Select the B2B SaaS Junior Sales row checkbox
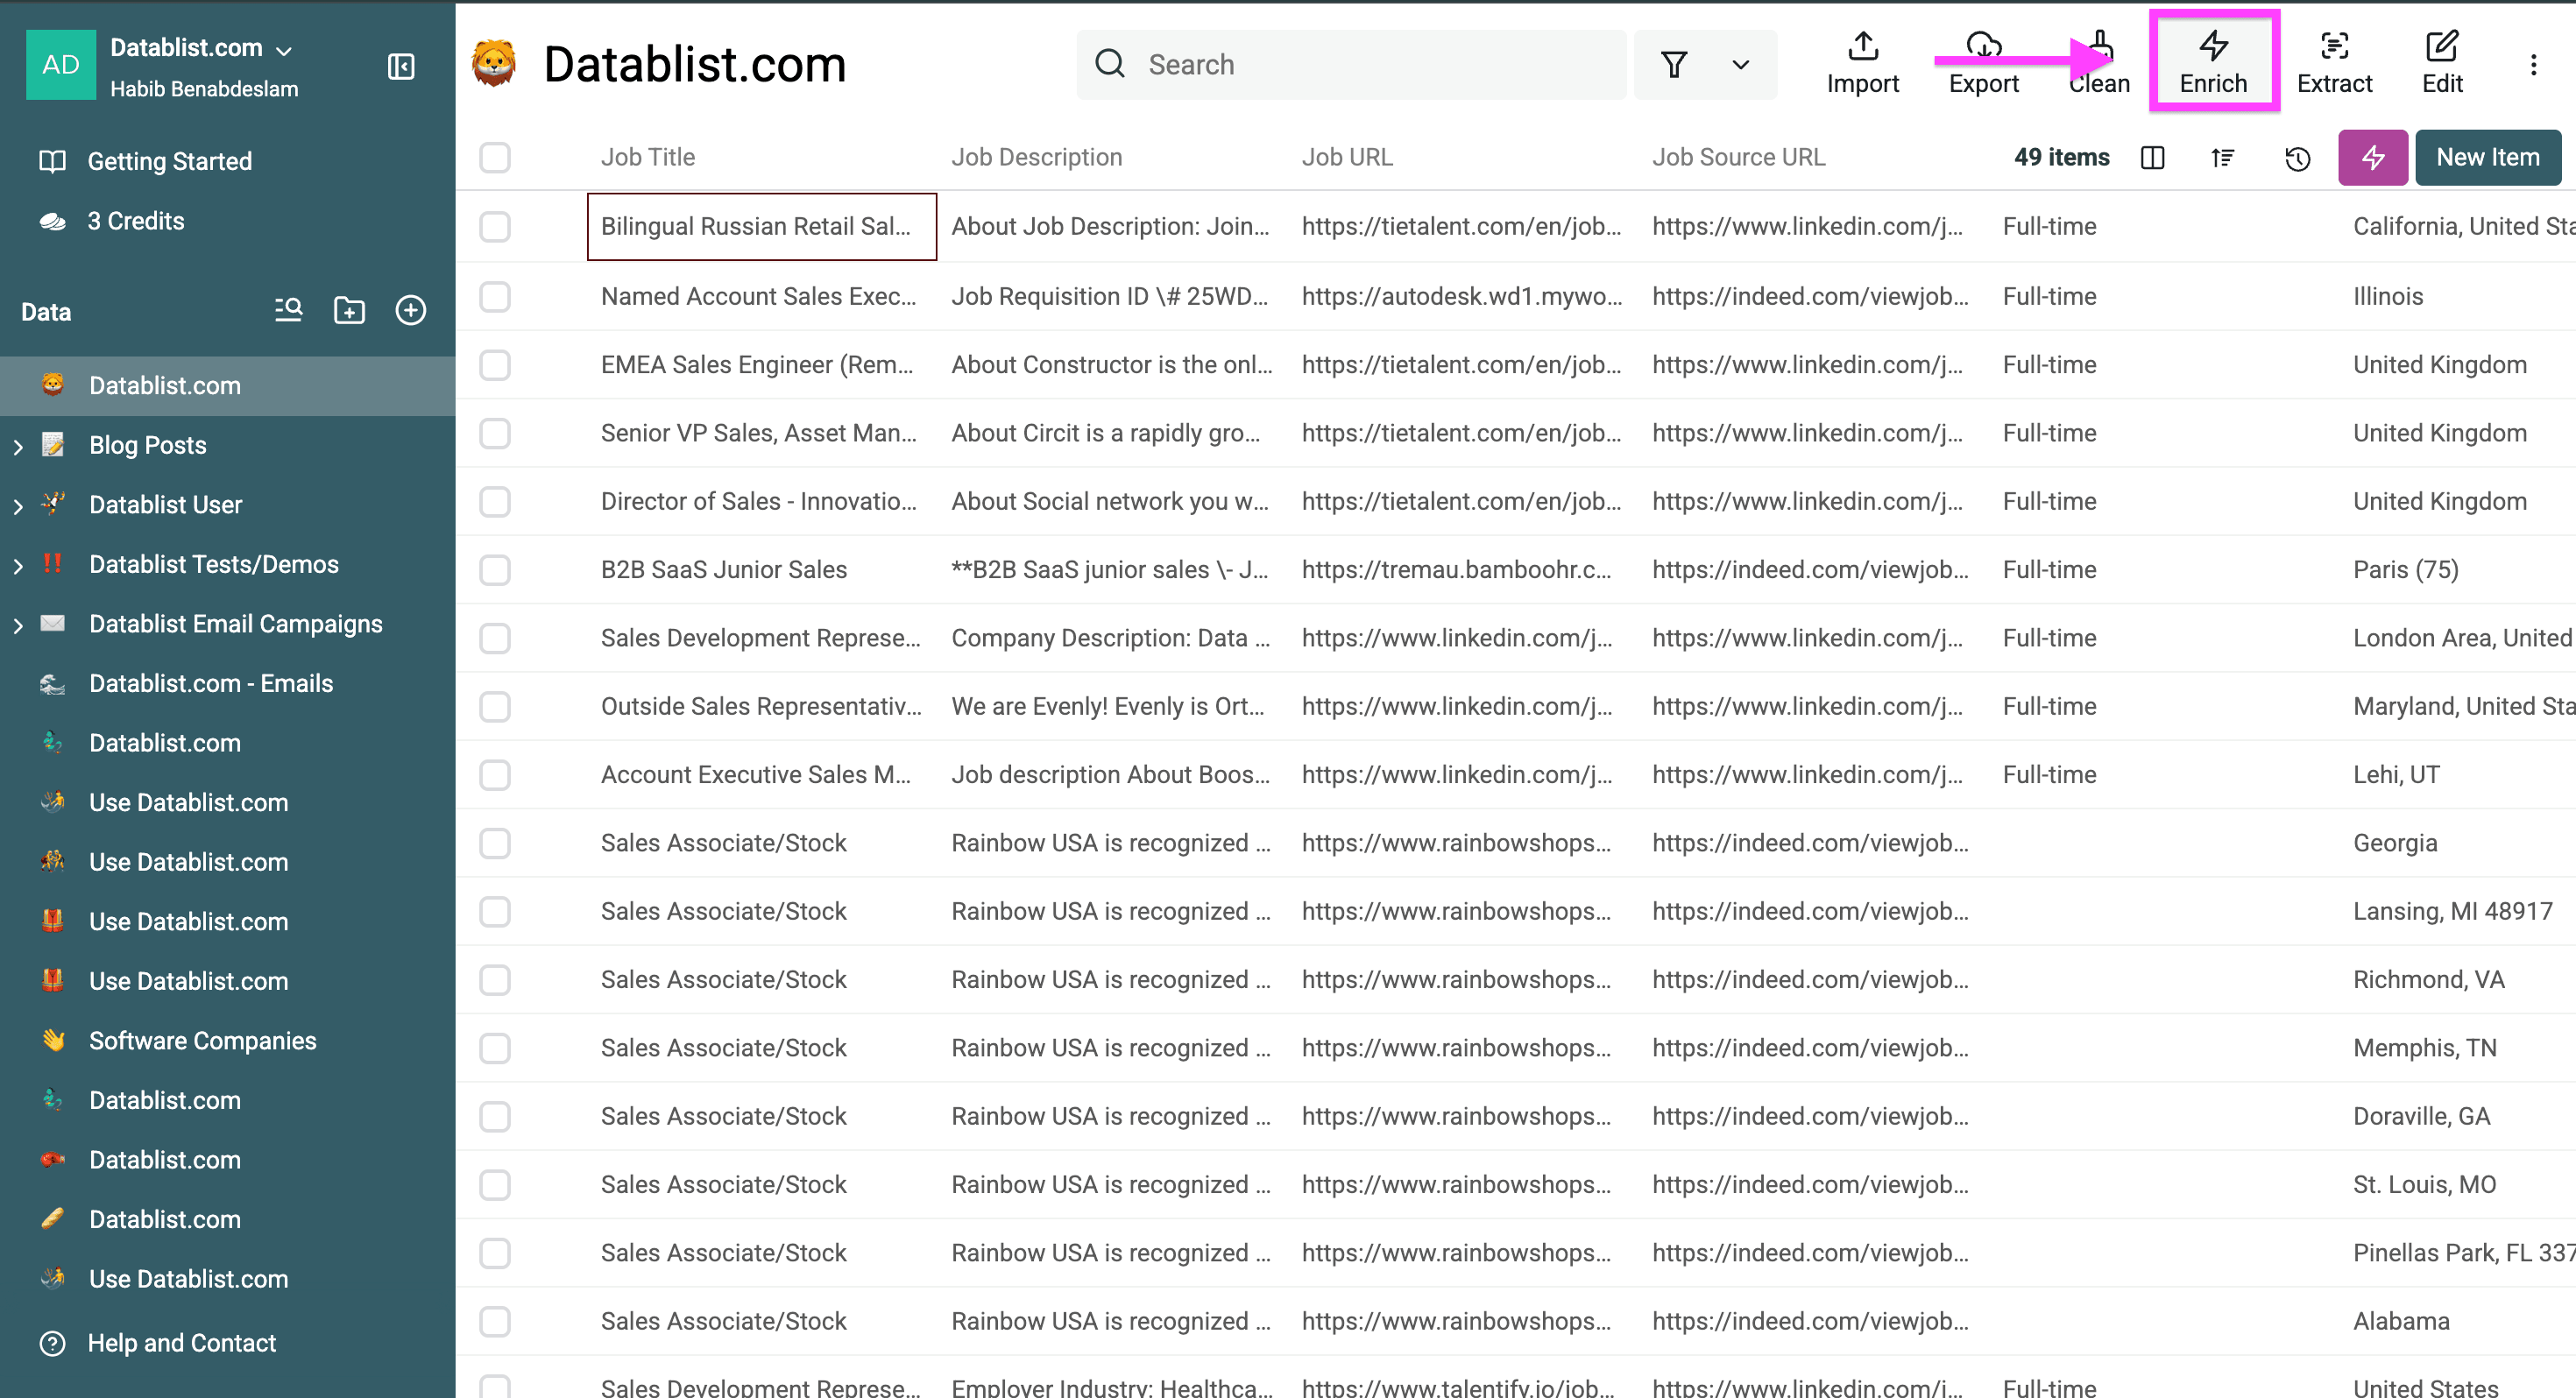Image resolution: width=2576 pixels, height=1398 pixels. 495,569
